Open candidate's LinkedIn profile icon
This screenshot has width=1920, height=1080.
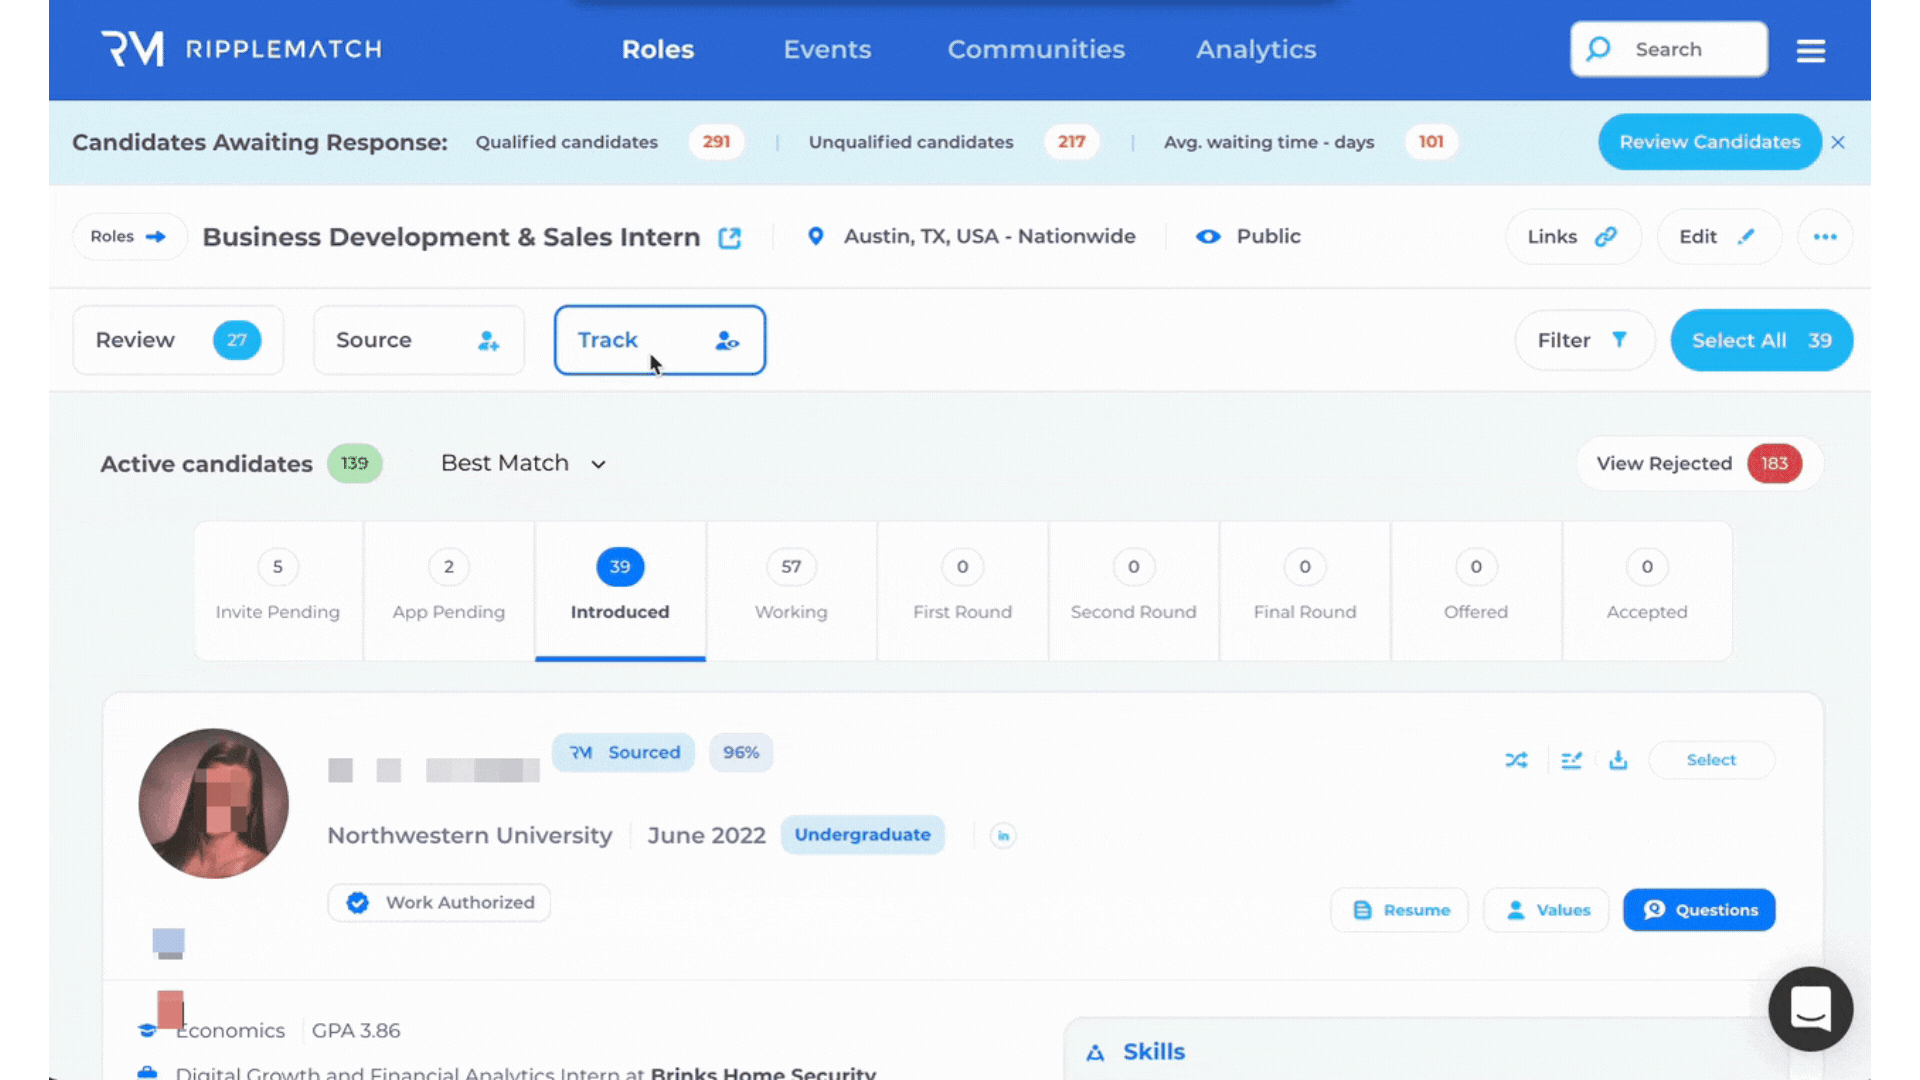point(1003,836)
